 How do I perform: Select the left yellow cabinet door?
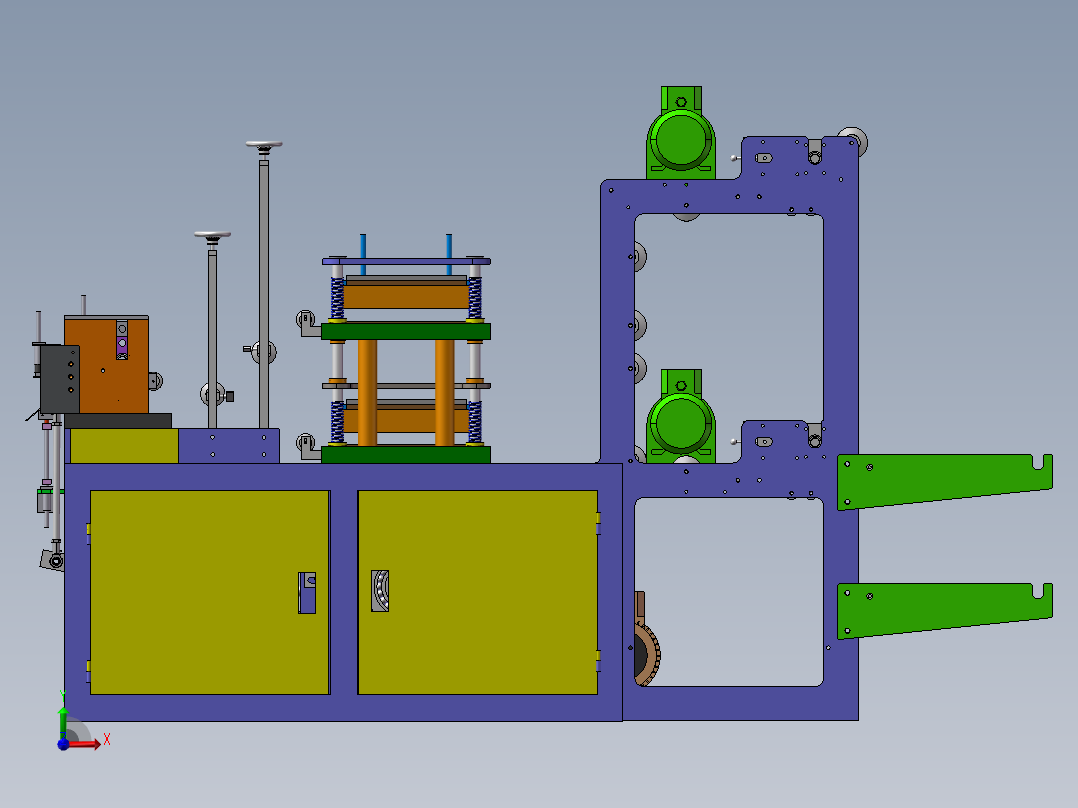(210, 592)
